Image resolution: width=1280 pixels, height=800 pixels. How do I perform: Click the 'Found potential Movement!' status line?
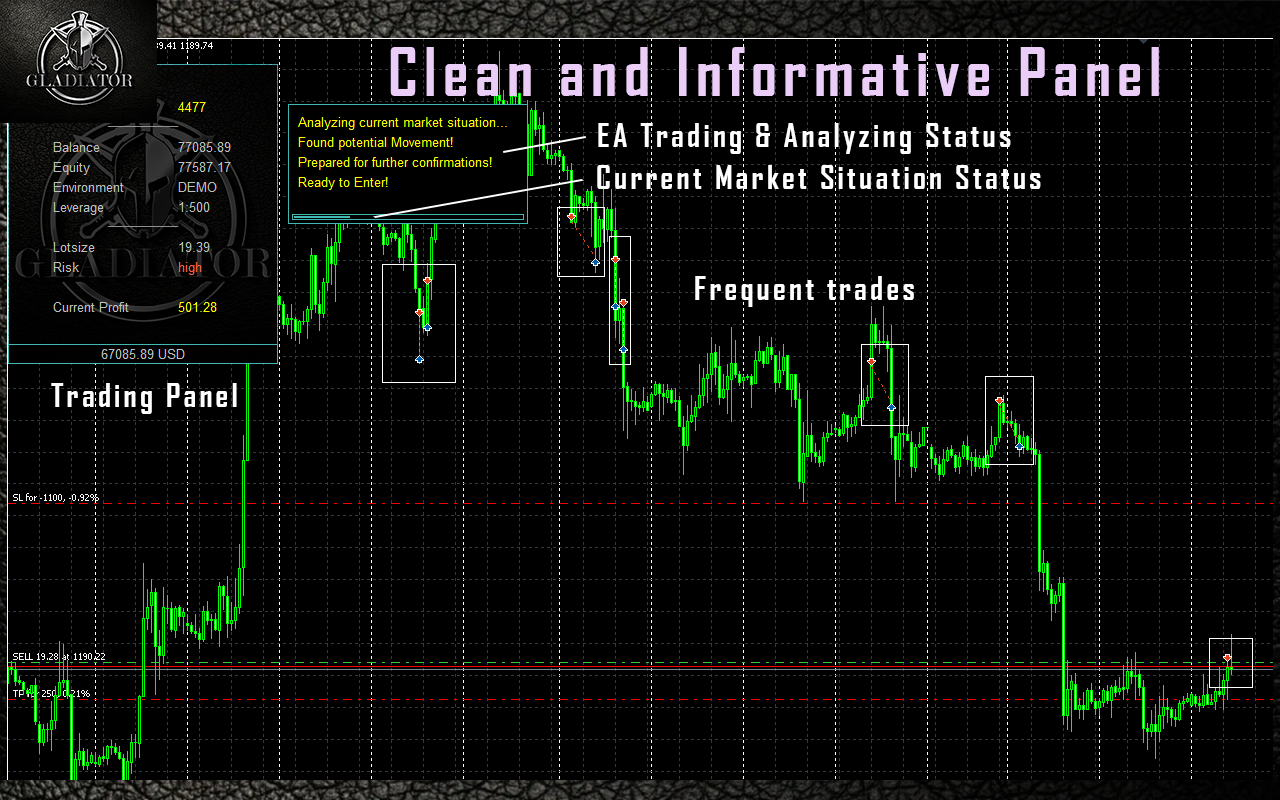point(376,143)
